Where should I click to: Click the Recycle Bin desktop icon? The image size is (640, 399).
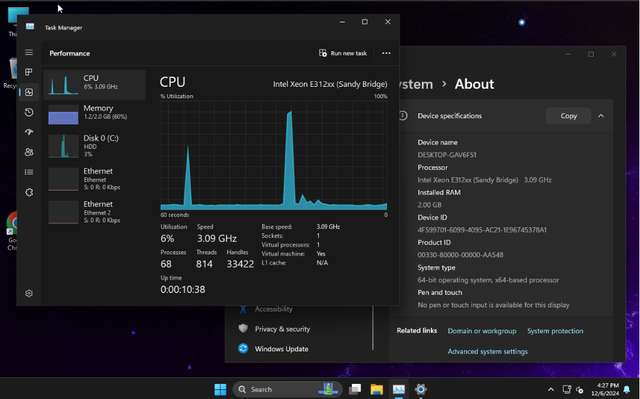pyautogui.click(x=11, y=73)
